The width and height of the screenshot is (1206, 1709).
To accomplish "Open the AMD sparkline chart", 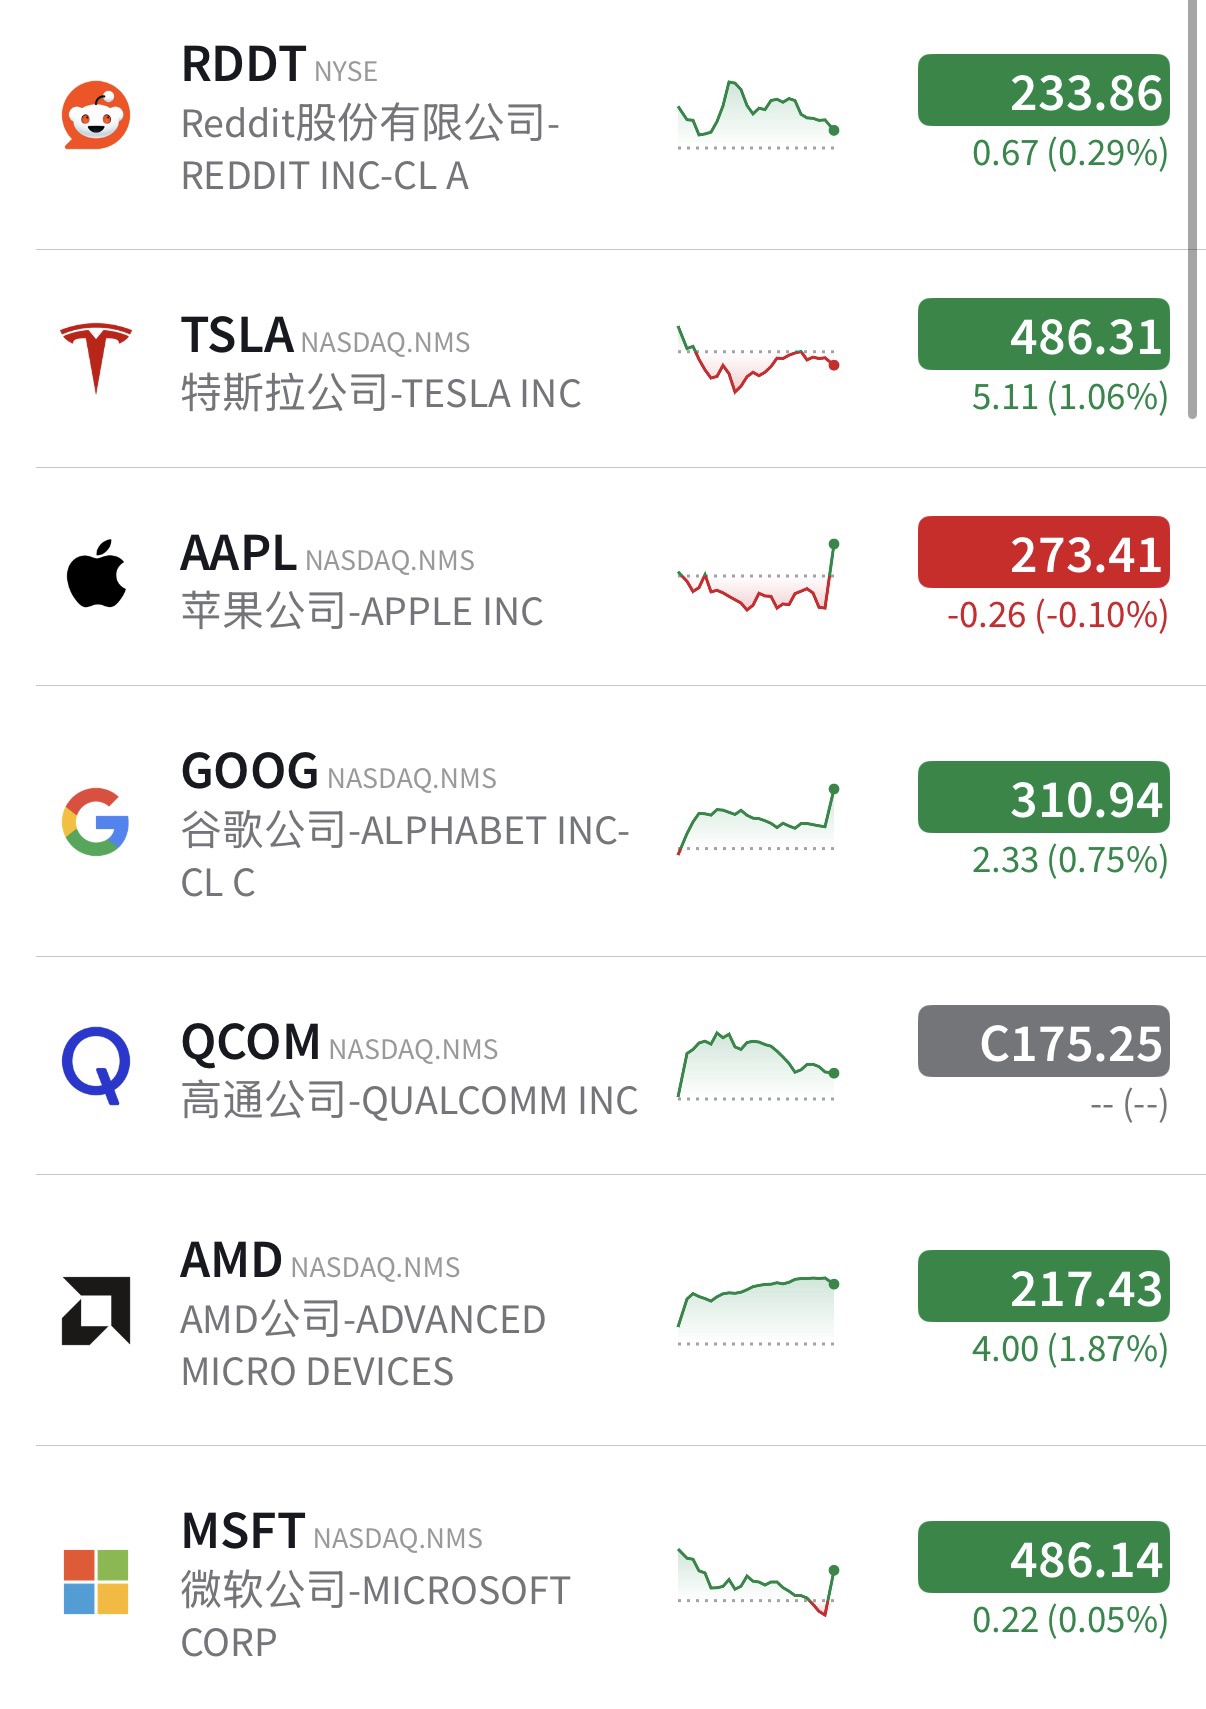I will (x=757, y=1308).
